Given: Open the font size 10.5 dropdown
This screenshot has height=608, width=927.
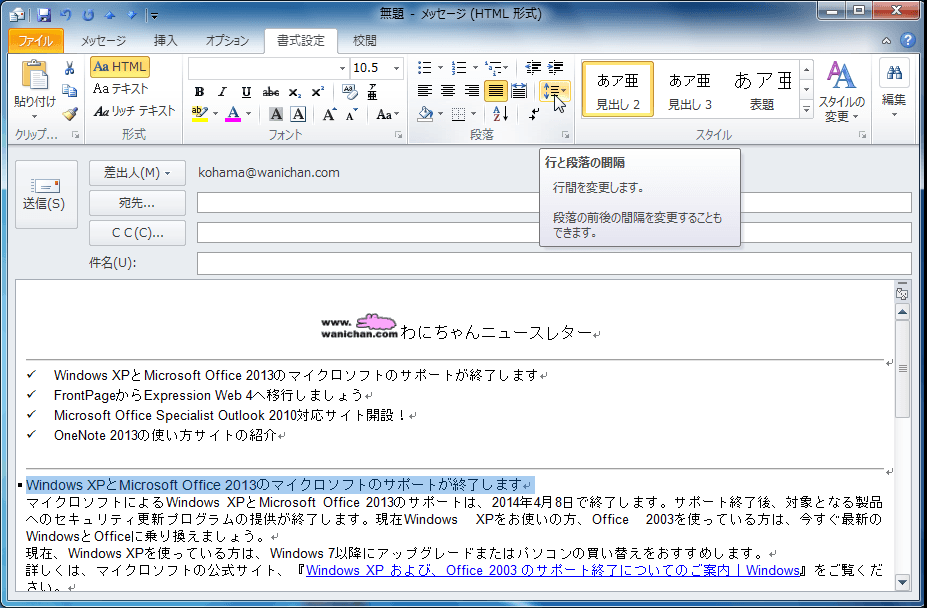Looking at the screenshot, I should pos(397,69).
